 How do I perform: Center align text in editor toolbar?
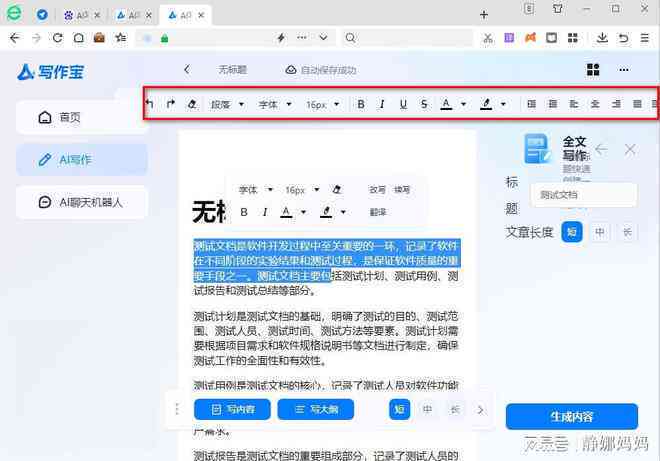tap(595, 104)
